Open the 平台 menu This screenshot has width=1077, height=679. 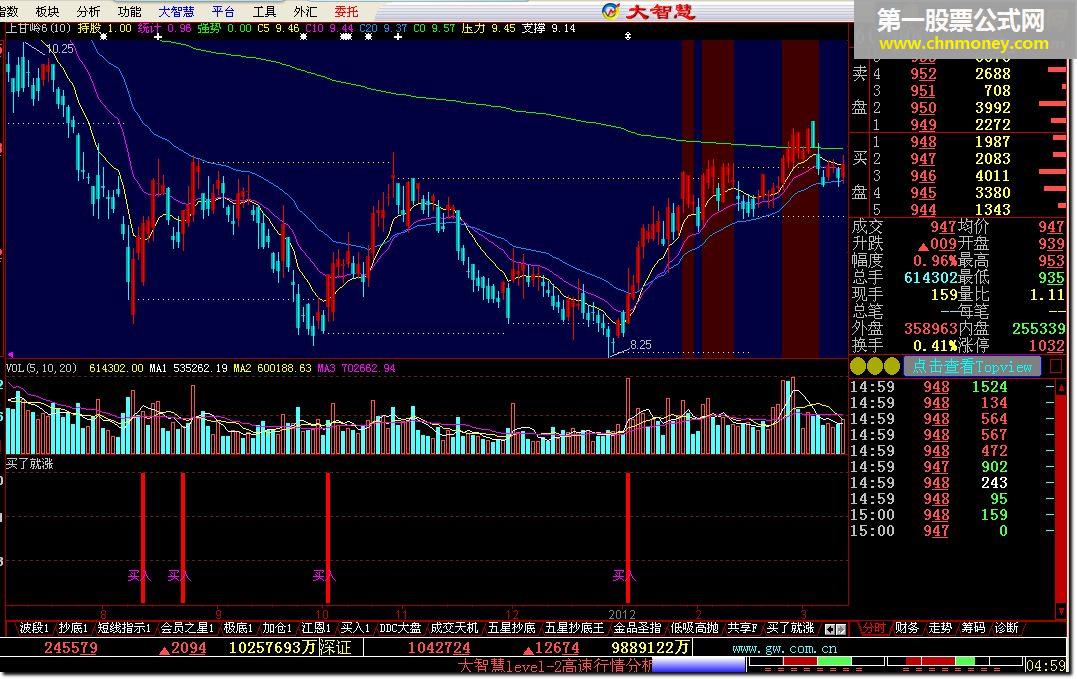click(223, 12)
